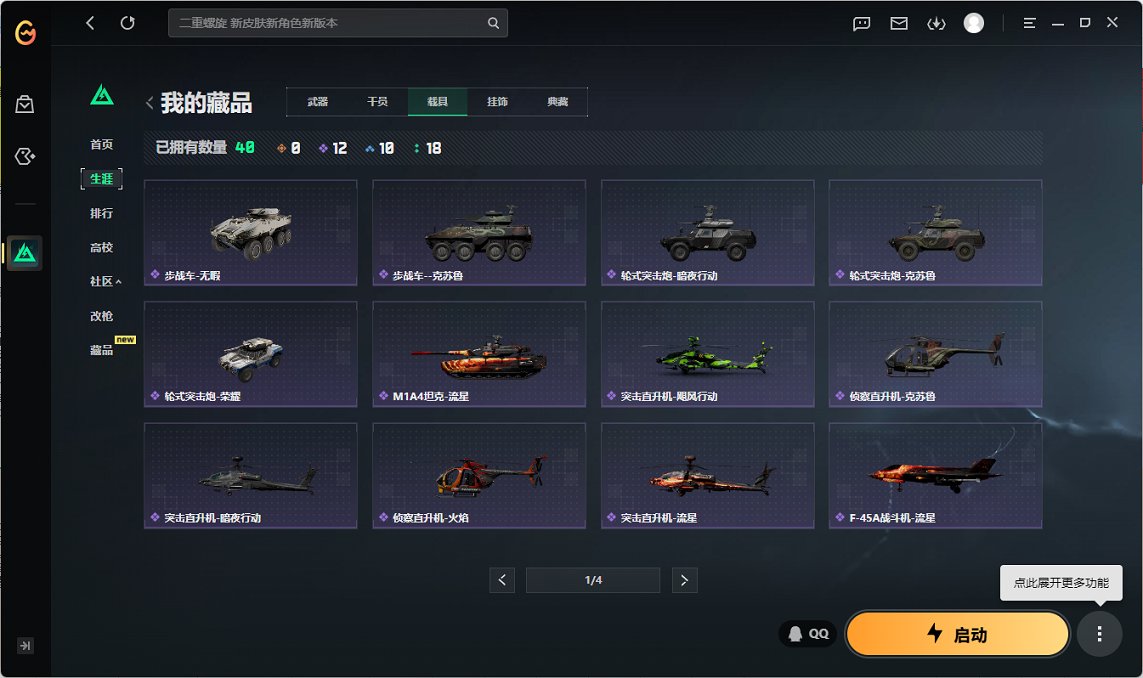This screenshot has width=1143, height=678.
Task: Select the M1A4坦克-流星 vehicle card
Action: 478,354
